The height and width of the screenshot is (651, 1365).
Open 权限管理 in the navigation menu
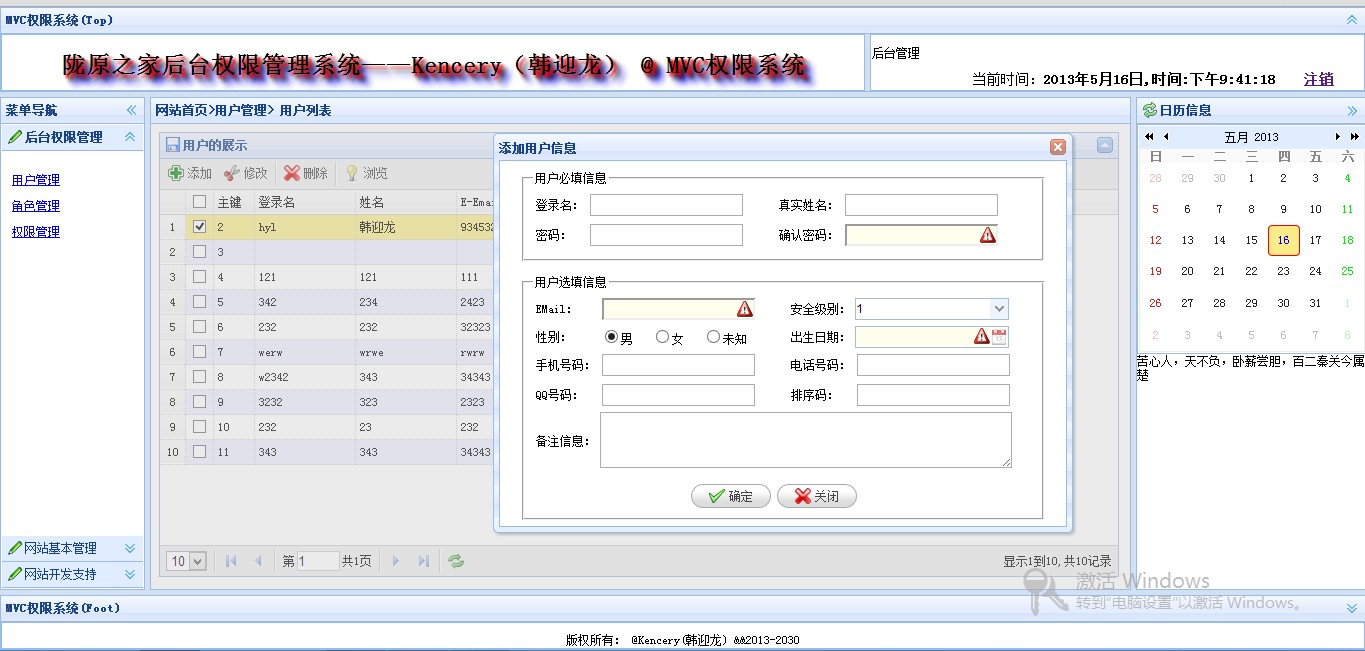[x=36, y=232]
